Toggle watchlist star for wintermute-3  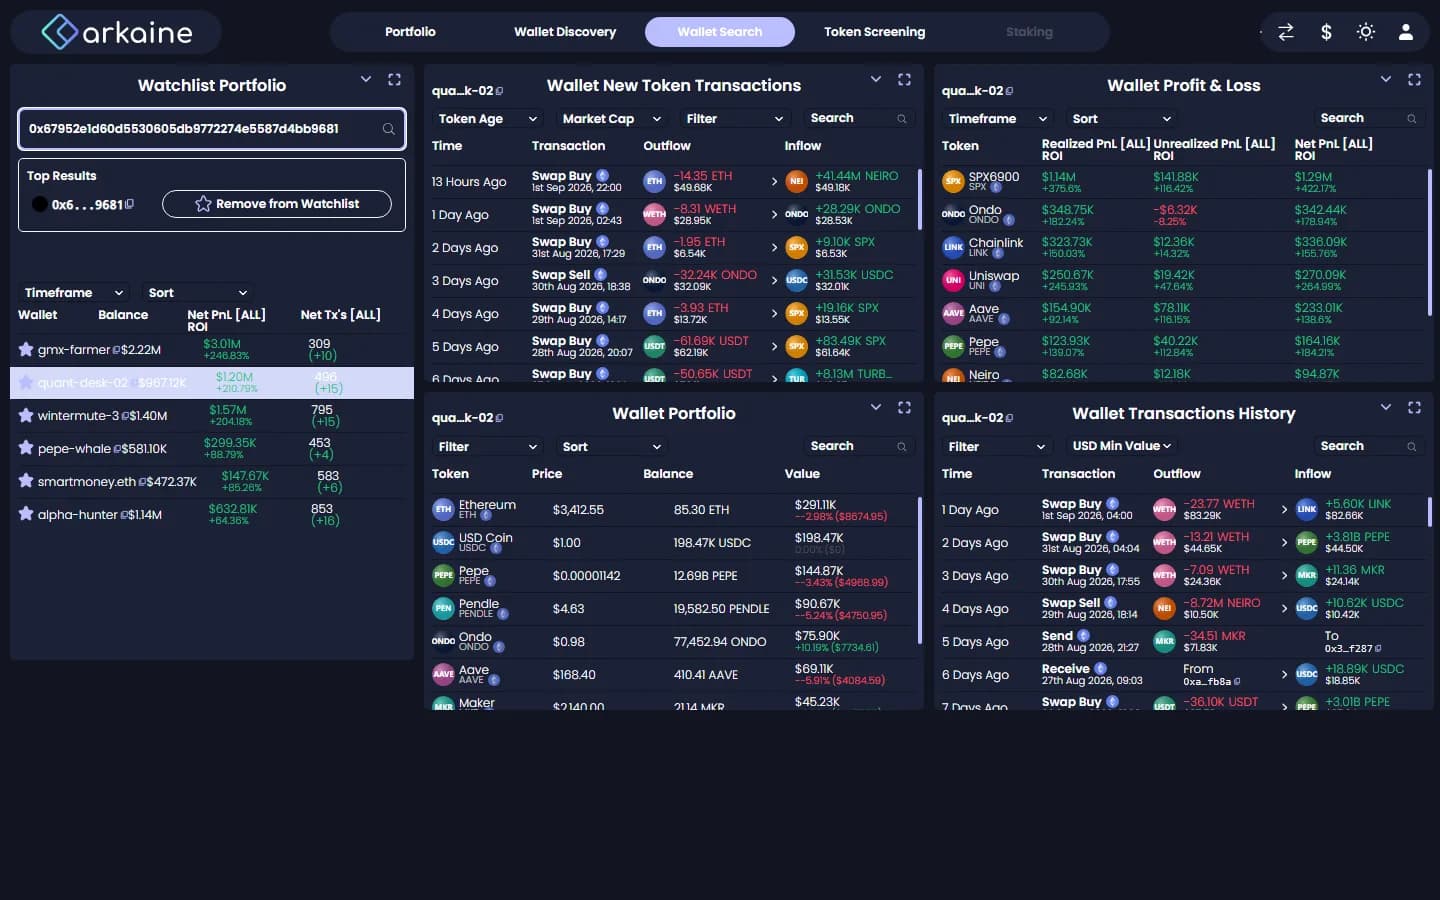[x=26, y=416]
